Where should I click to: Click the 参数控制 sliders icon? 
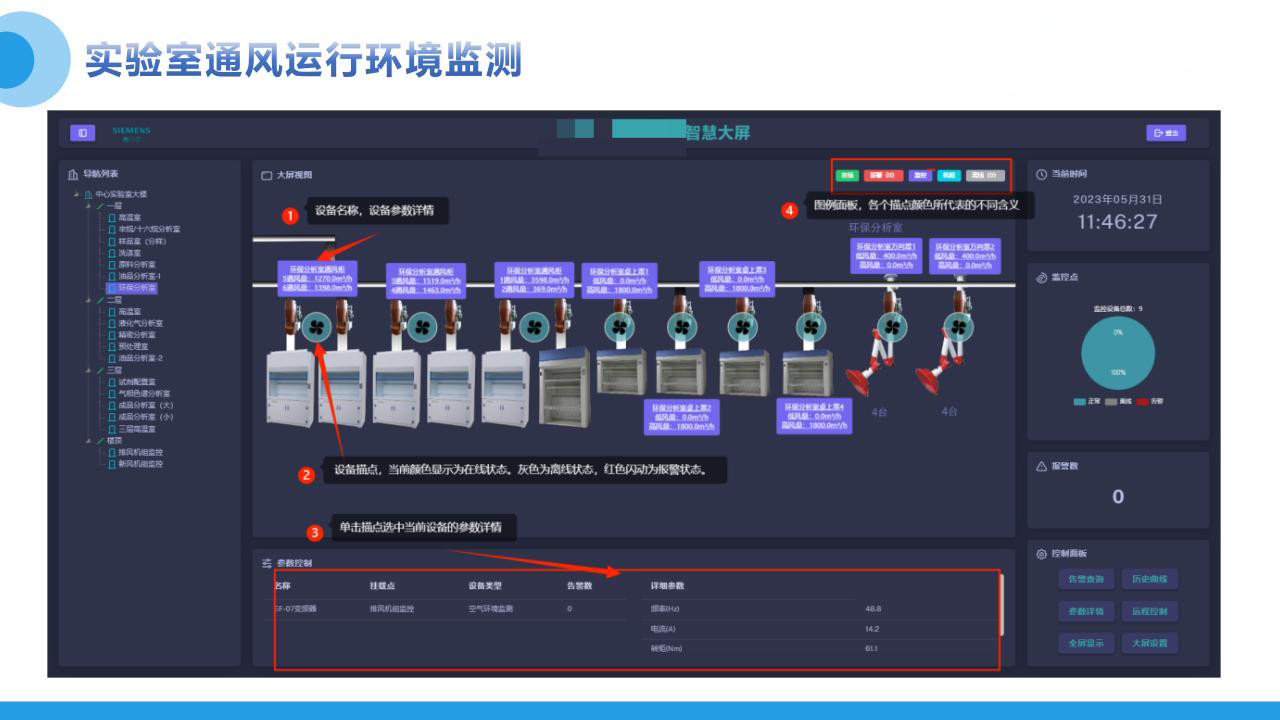(x=267, y=563)
